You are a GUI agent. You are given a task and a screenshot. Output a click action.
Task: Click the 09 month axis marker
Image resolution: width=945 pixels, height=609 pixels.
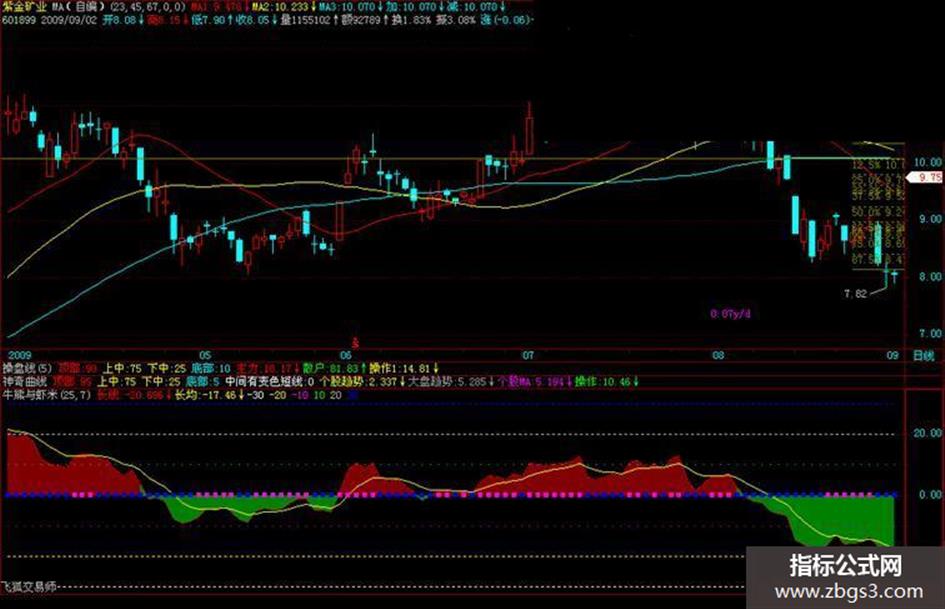[893, 356]
